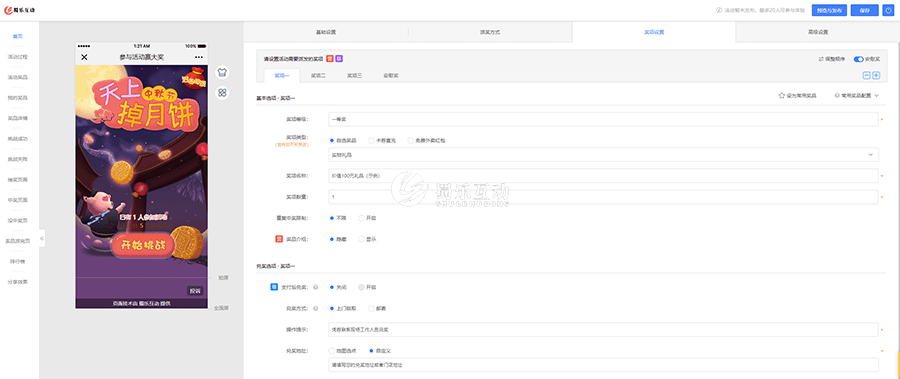Viewport: 900px width, 379px height.
Task: Click the 奖项数量 input field
Action: (x=603, y=197)
